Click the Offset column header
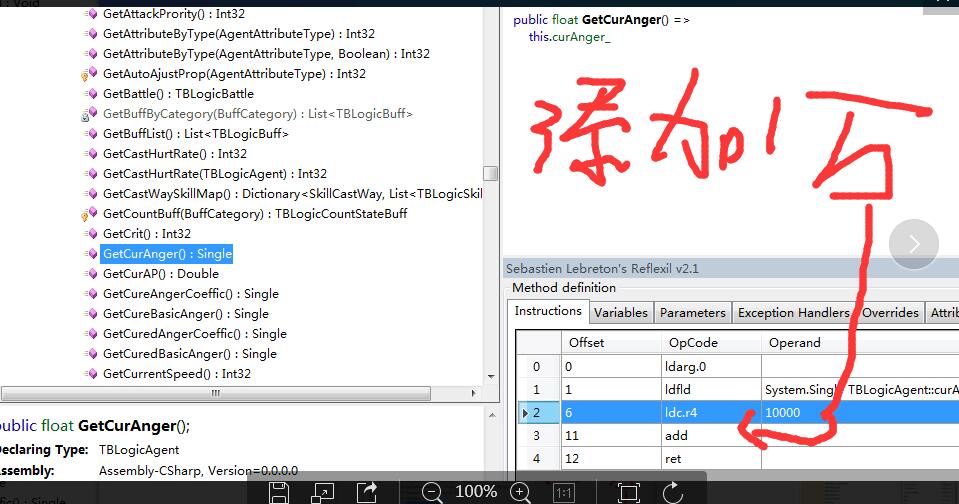959x504 pixels. (x=612, y=343)
